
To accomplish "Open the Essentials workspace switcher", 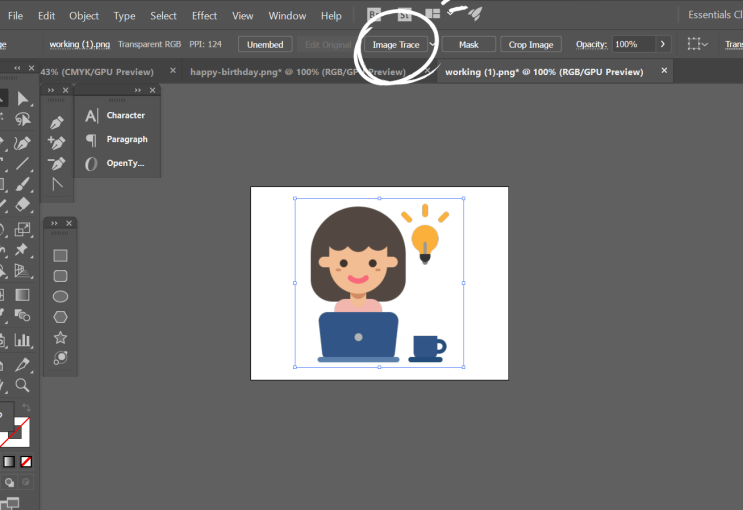I will pos(715,15).
